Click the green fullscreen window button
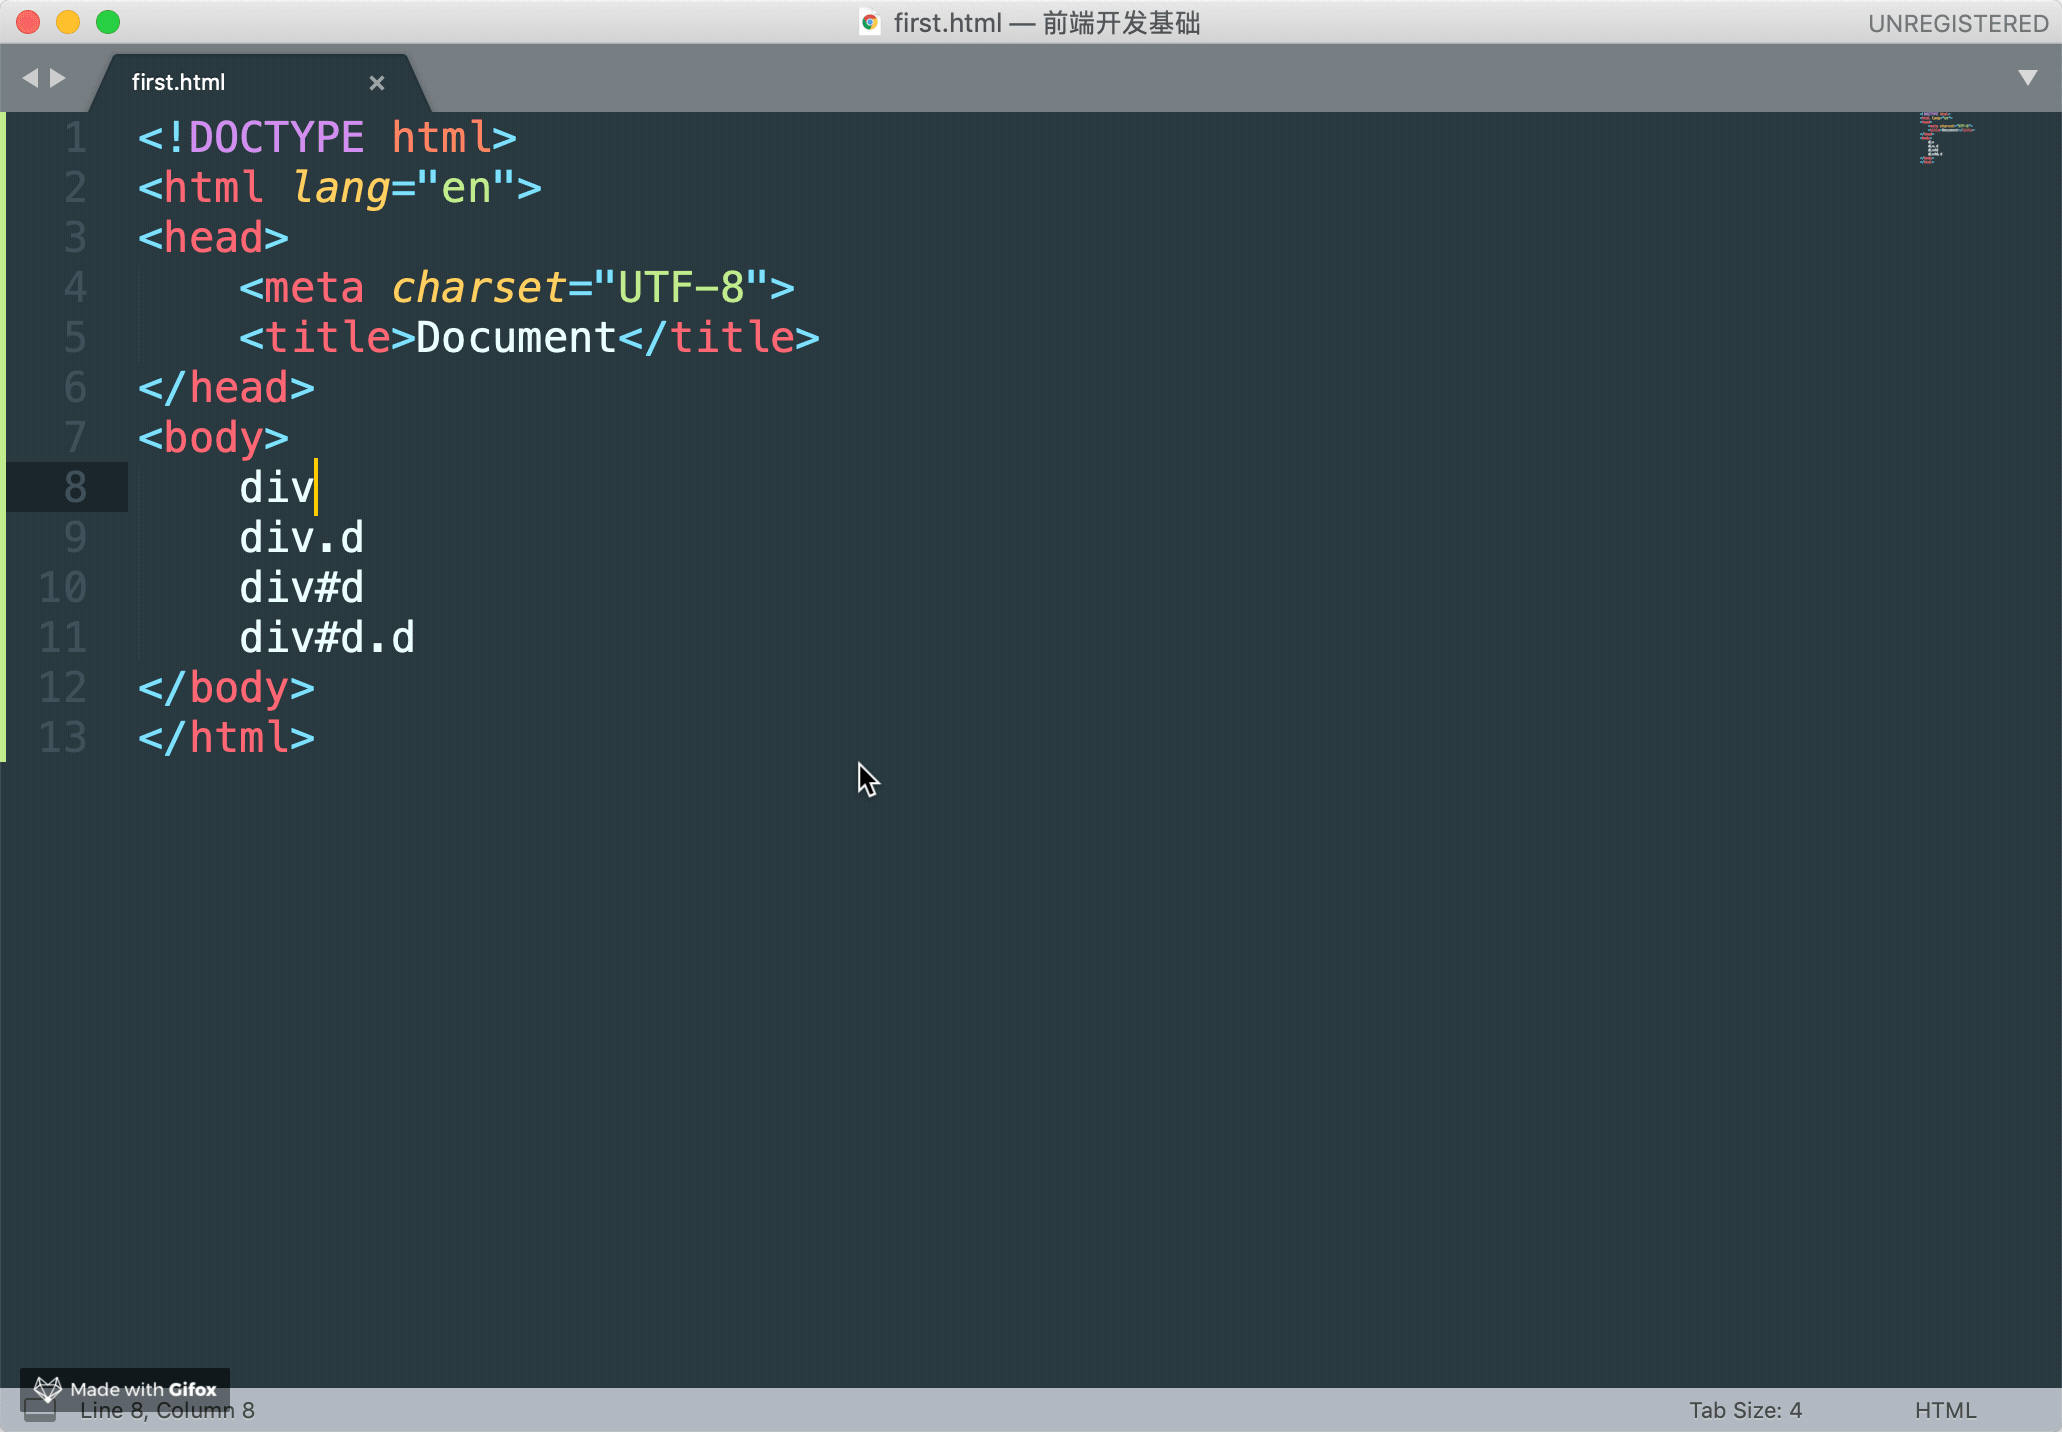This screenshot has height=1432, width=2062. click(108, 22)
